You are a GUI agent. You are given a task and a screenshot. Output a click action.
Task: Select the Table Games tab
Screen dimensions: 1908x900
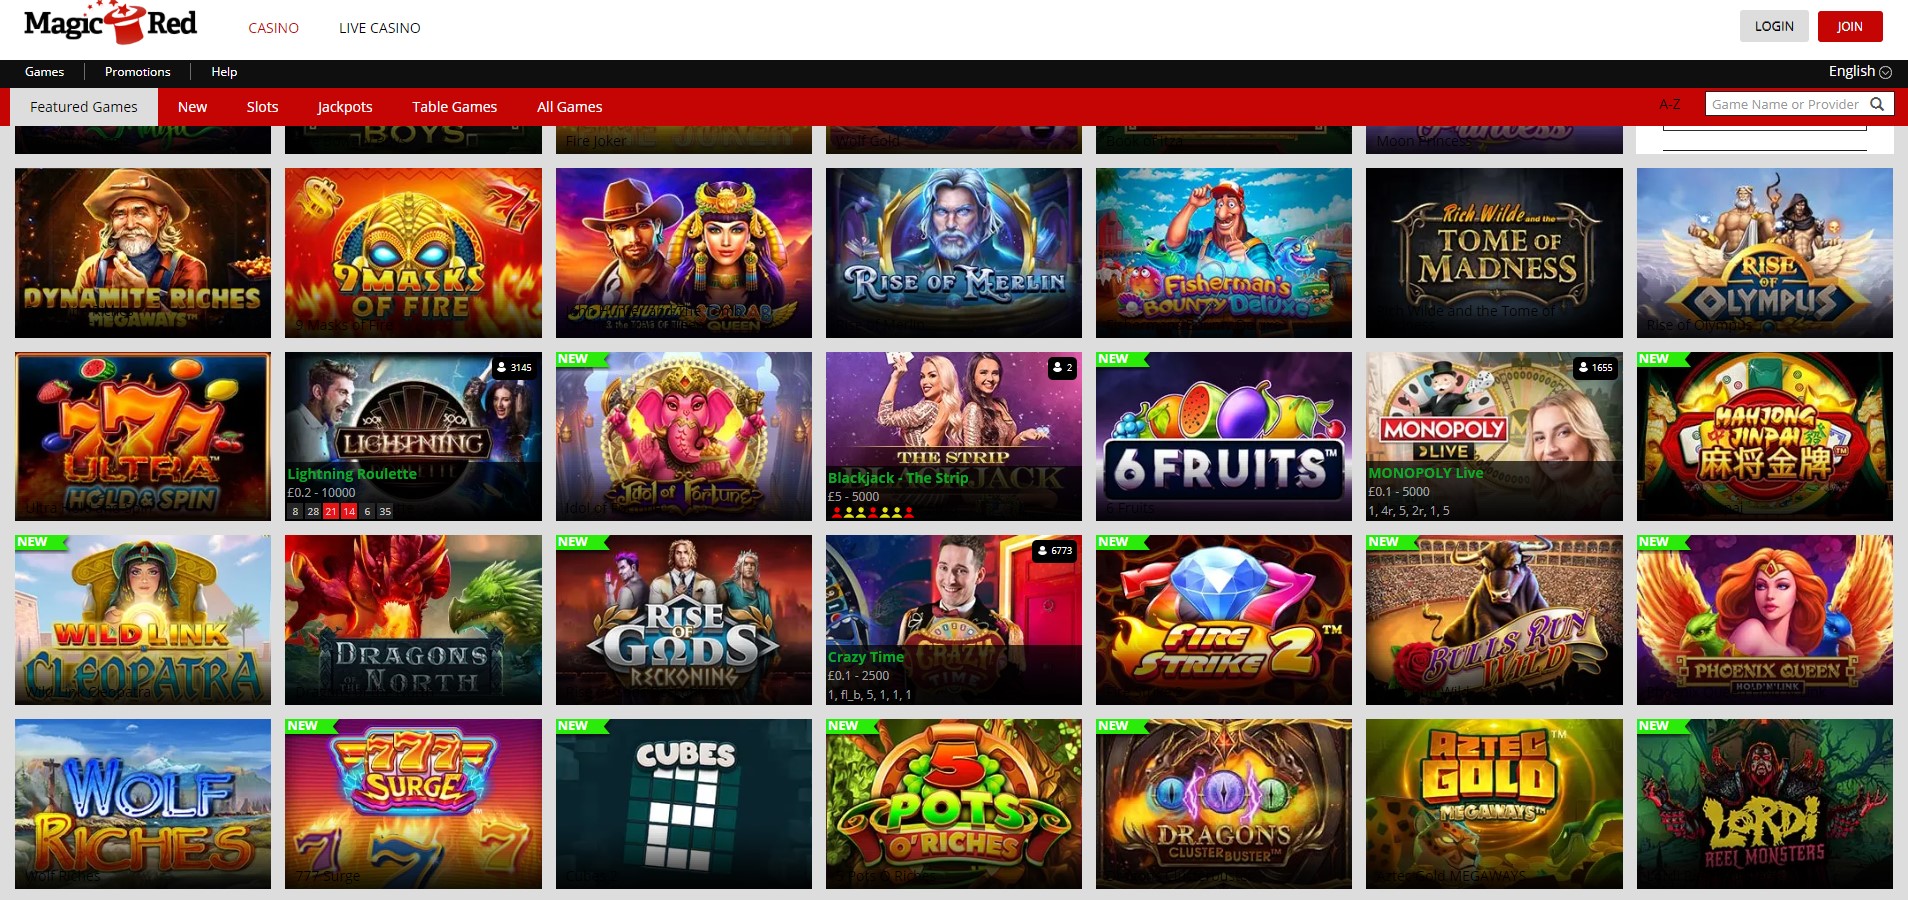click(454, 107)
